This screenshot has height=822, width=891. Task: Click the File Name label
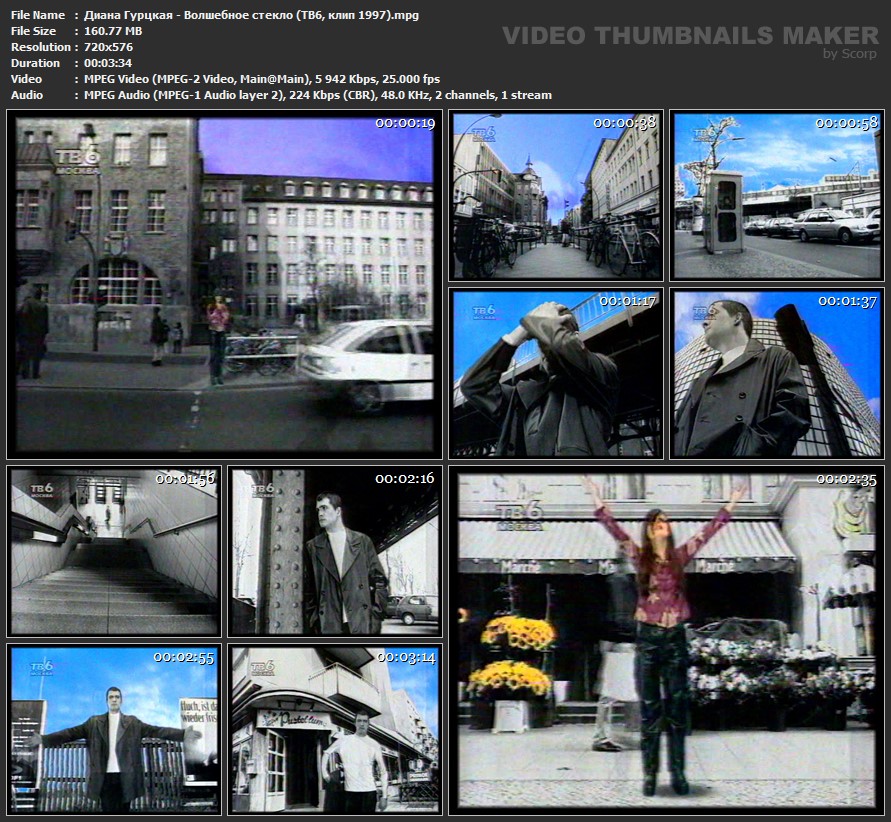pos(38,15)
